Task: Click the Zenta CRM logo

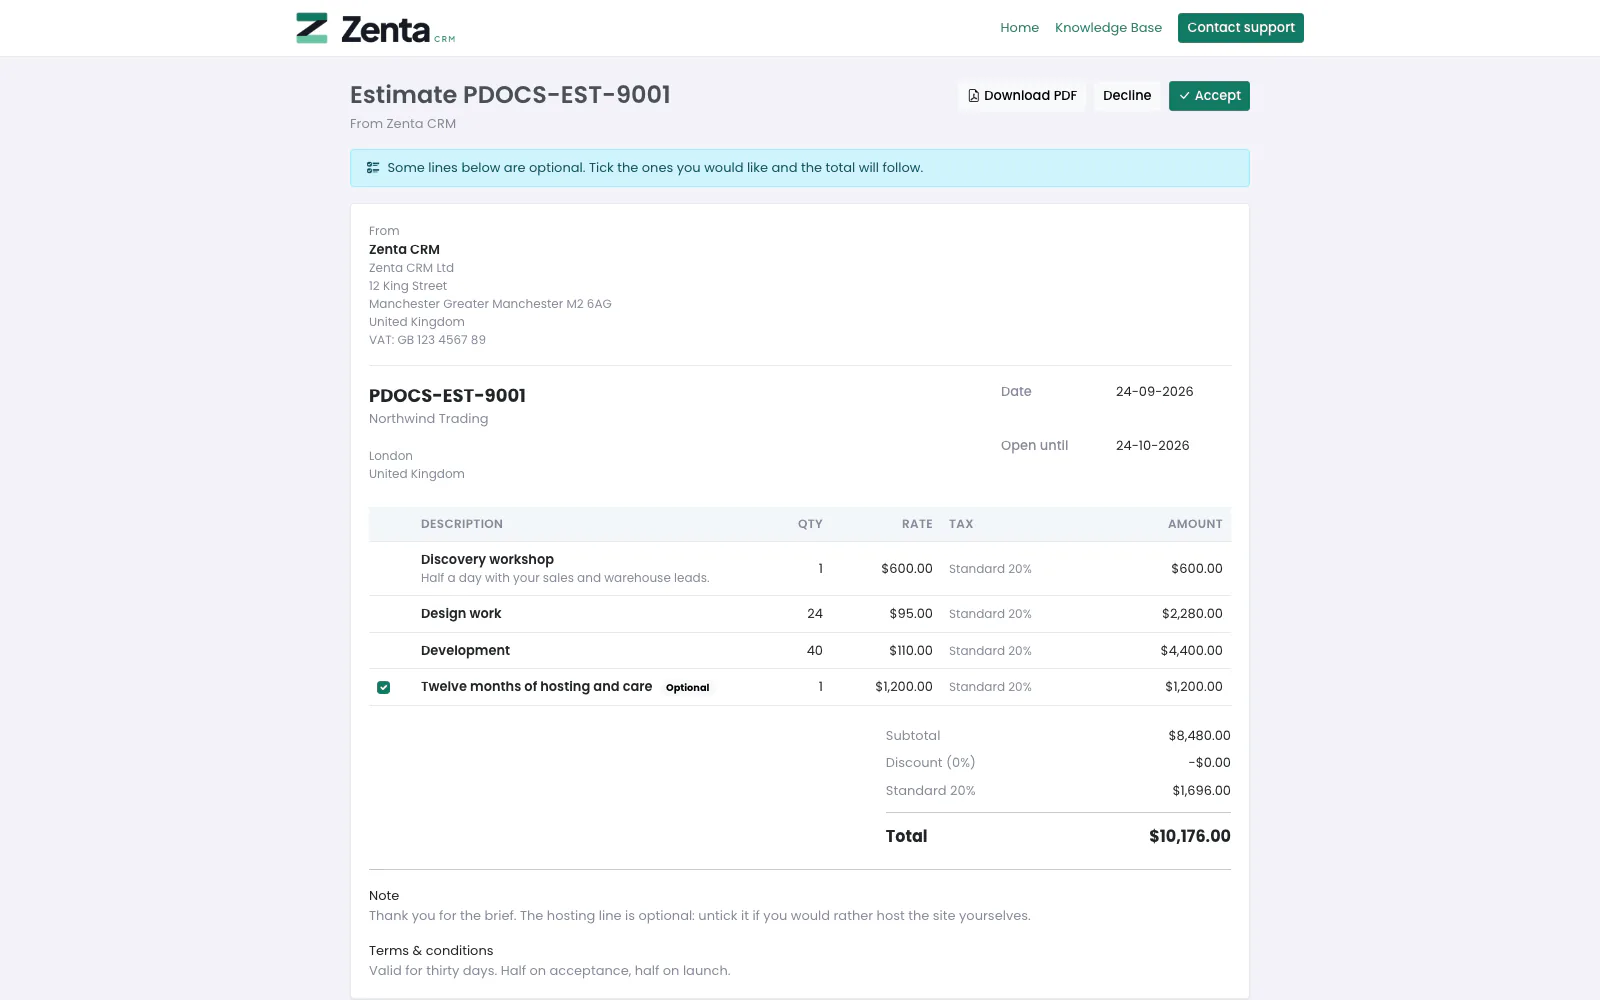Action: (376, 28)
